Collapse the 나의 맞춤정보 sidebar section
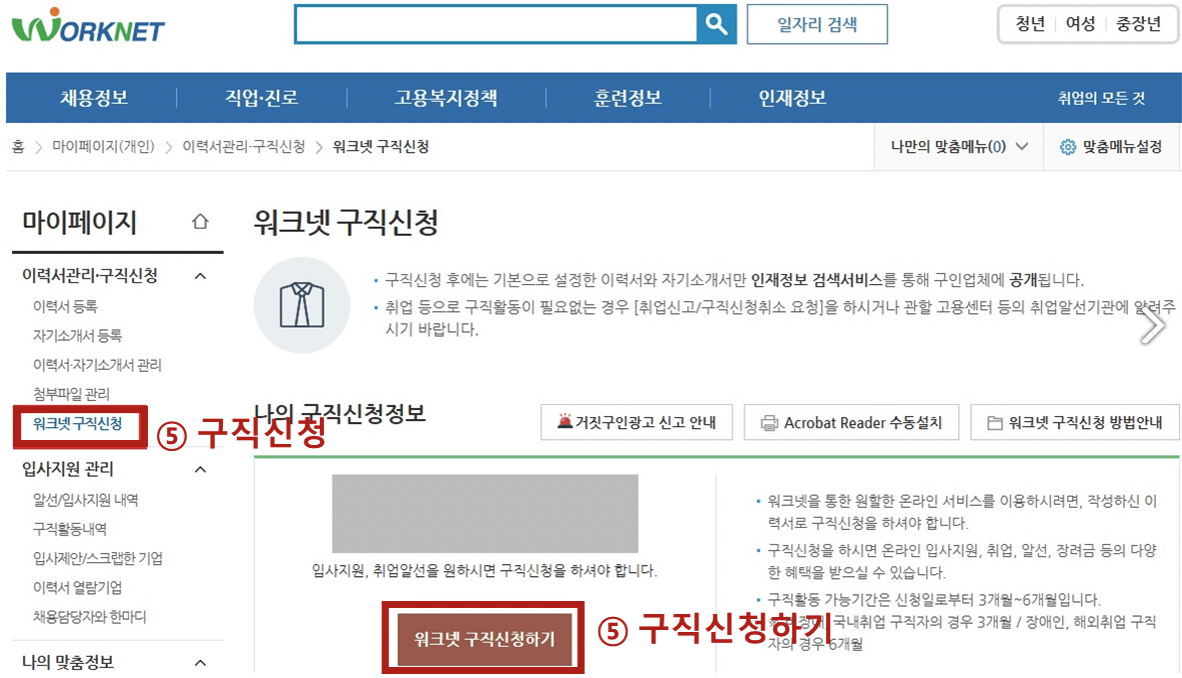The width and height of the screenshot is (1182, 678). [x=201, y=663]
